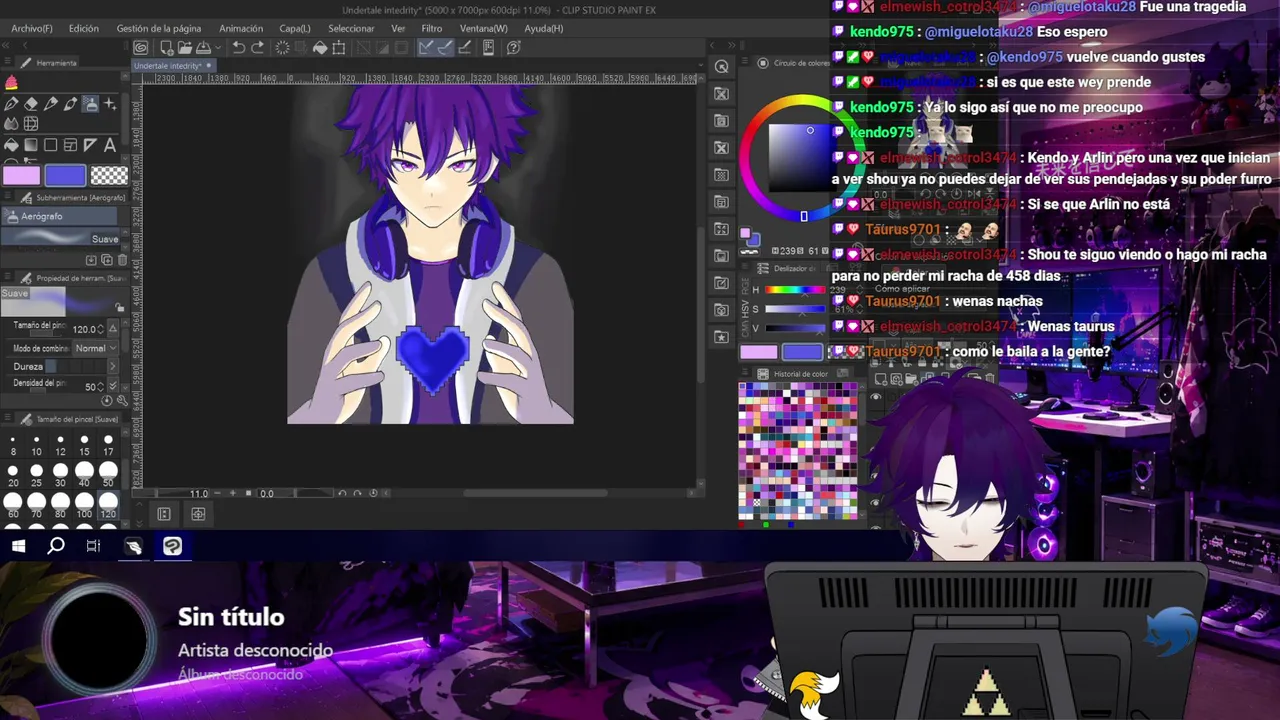This screenshot has height=720, width=1280.
Task: Open the Edición menu
Action: (x=84, y=29)
